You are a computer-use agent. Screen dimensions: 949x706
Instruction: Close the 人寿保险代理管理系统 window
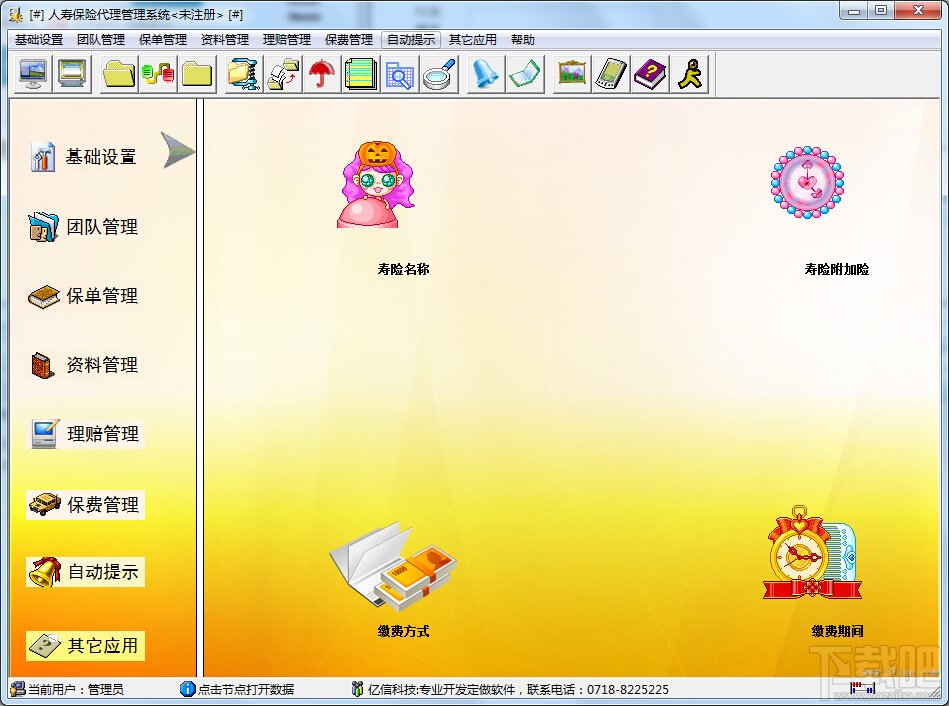[x=918, y=10]
